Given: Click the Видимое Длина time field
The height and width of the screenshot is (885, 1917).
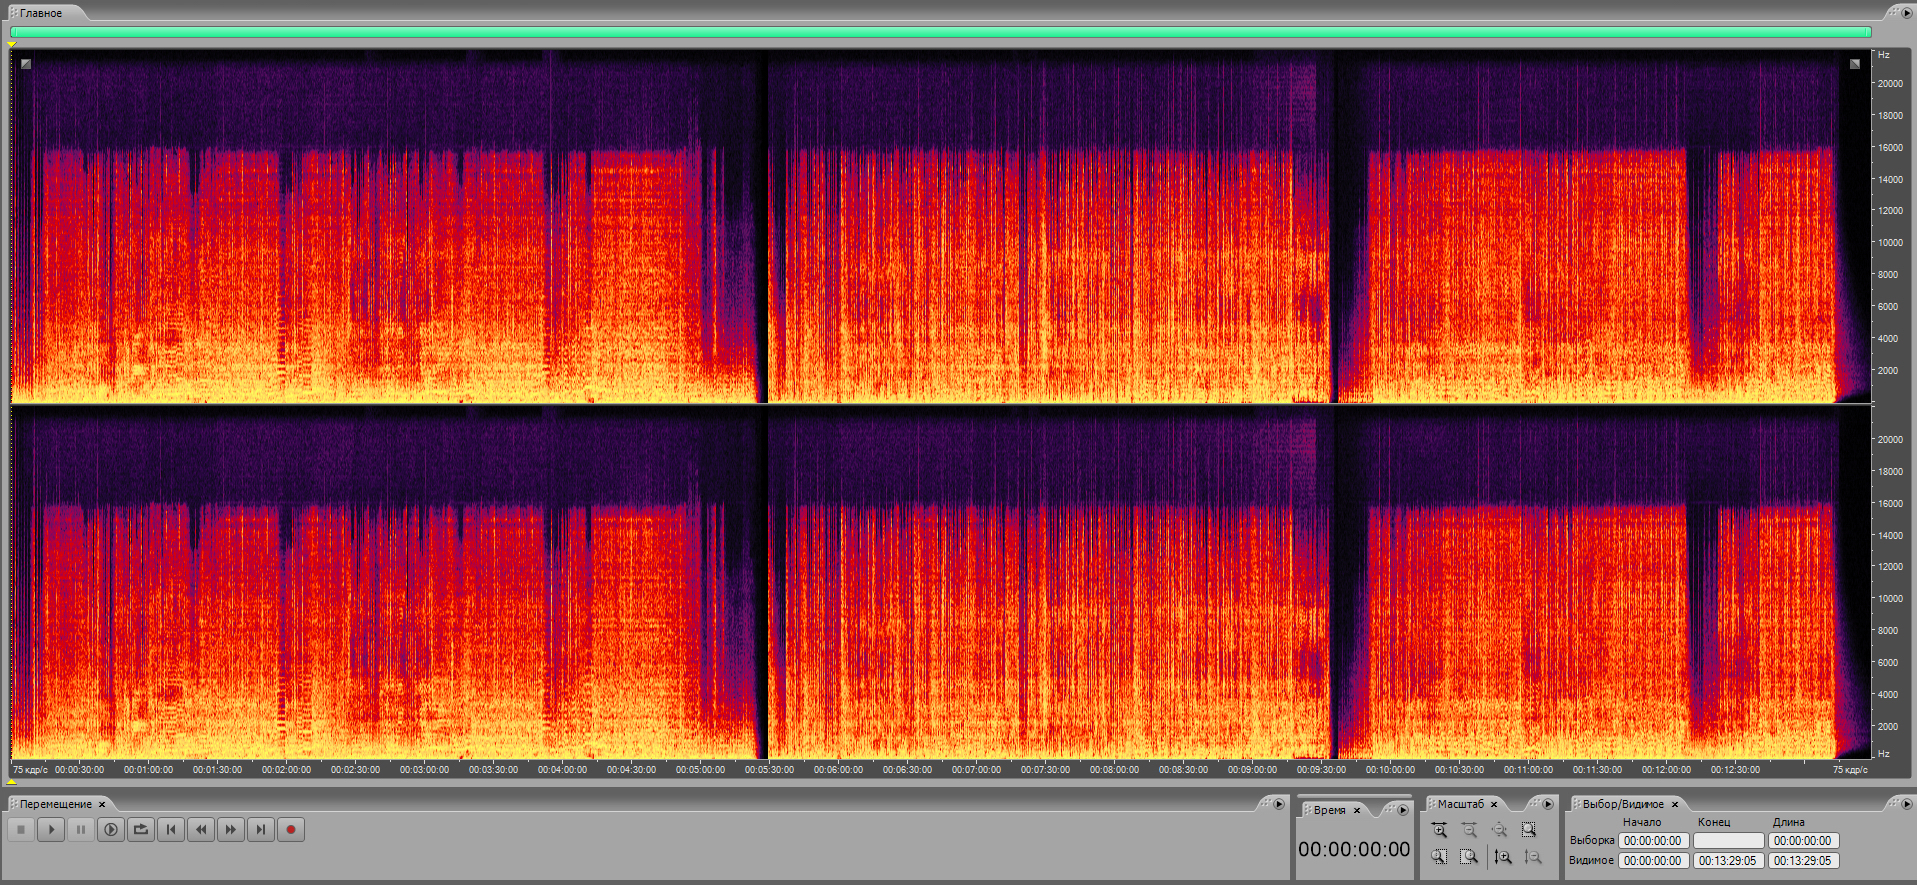Looking at the screenshot, I should (1803, 861).
